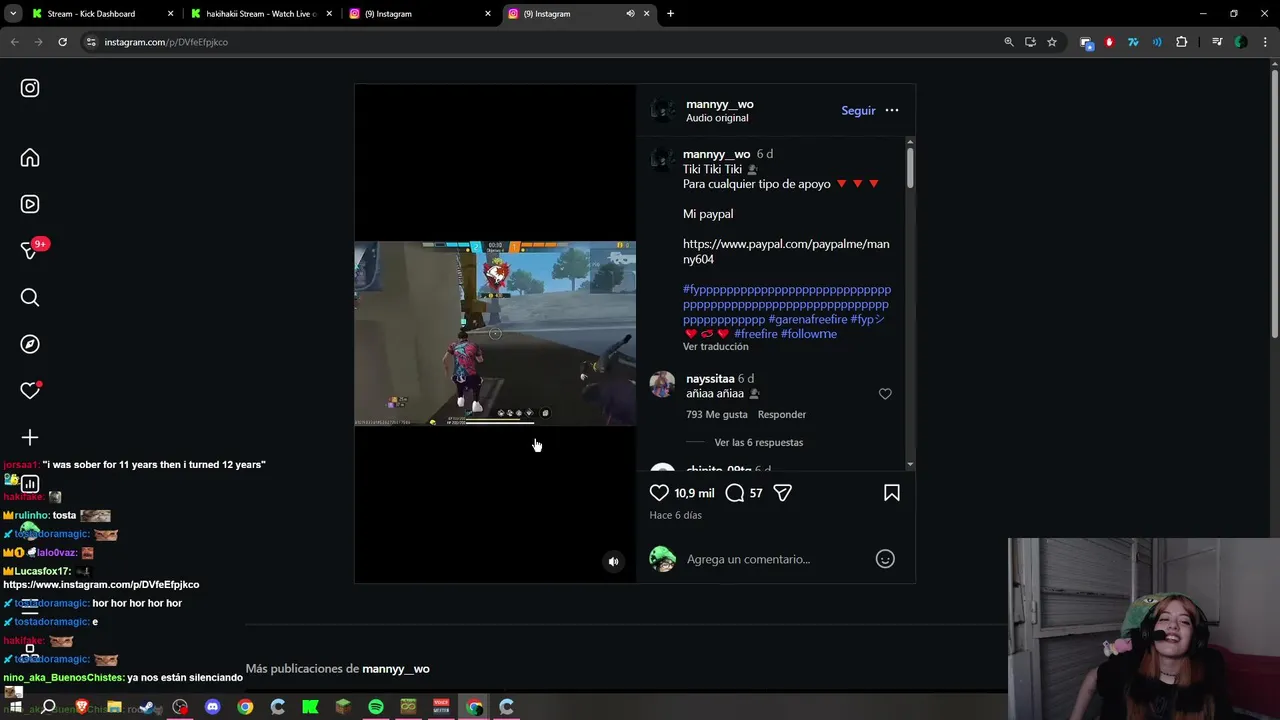Install app icon in address bar
Image resolution: width=1280 pixels, height=720 pixels.
[x=1030, y=42]
